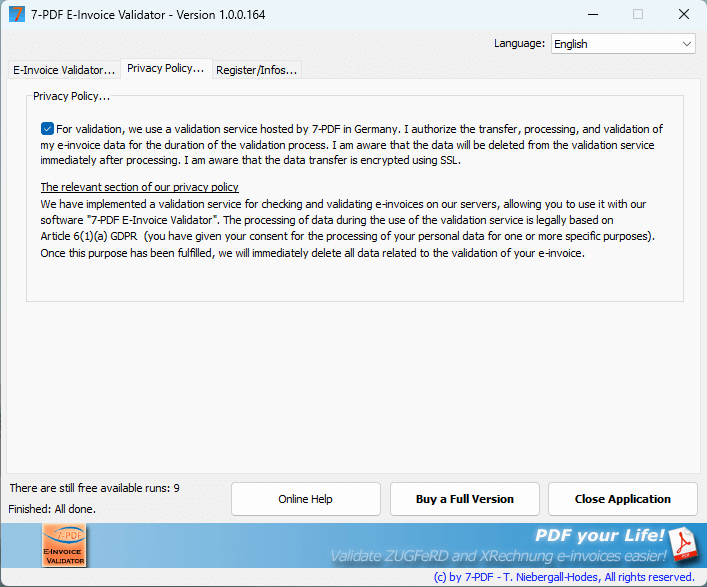The height and width of the screenshot is (587, 707).
Task: Click the 'PDF your Life!' banner slogan
Action: 599,535
